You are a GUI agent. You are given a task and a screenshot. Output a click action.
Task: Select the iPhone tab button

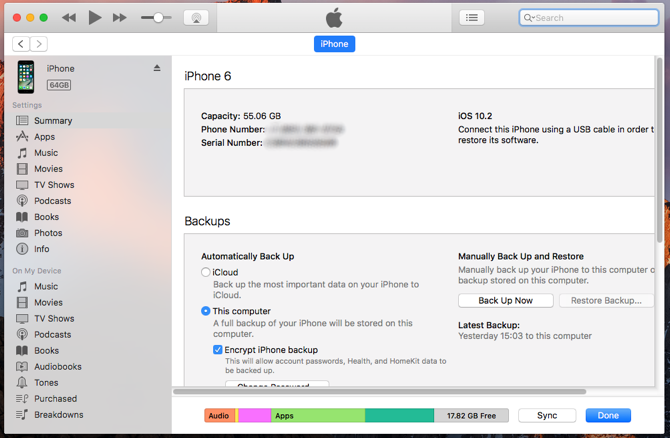(x=334, y=44)
